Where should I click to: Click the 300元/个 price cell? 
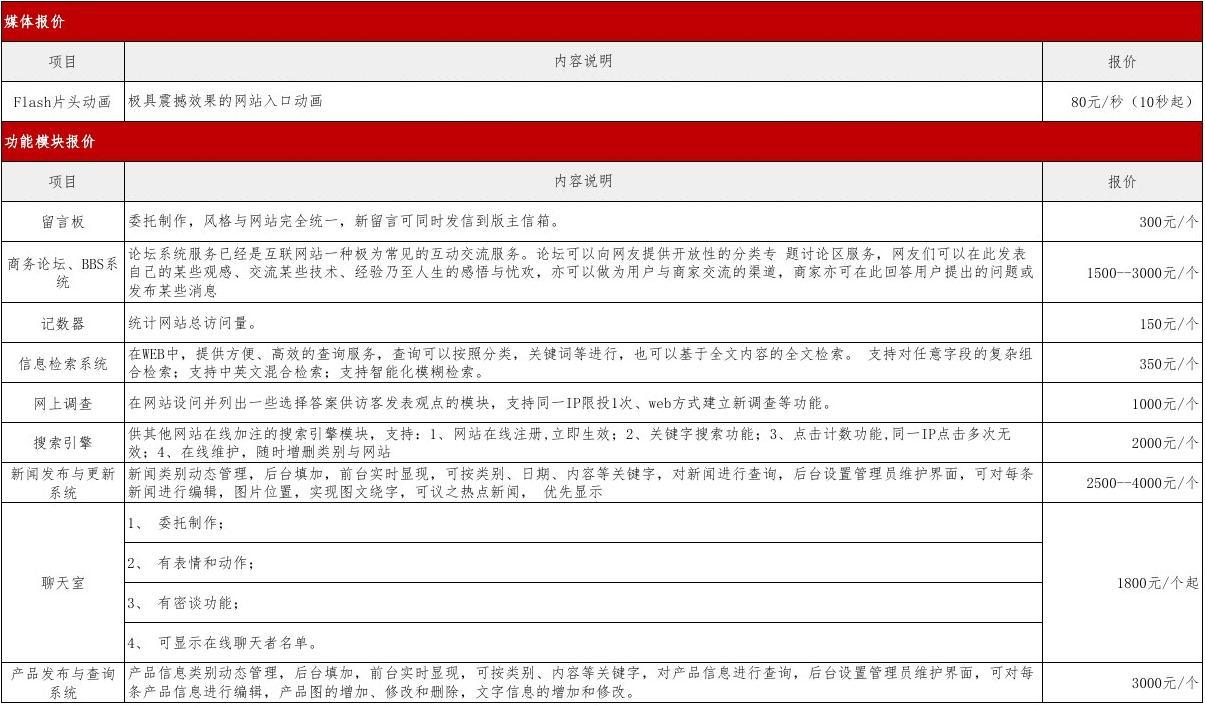click(x=1122, y=222)
